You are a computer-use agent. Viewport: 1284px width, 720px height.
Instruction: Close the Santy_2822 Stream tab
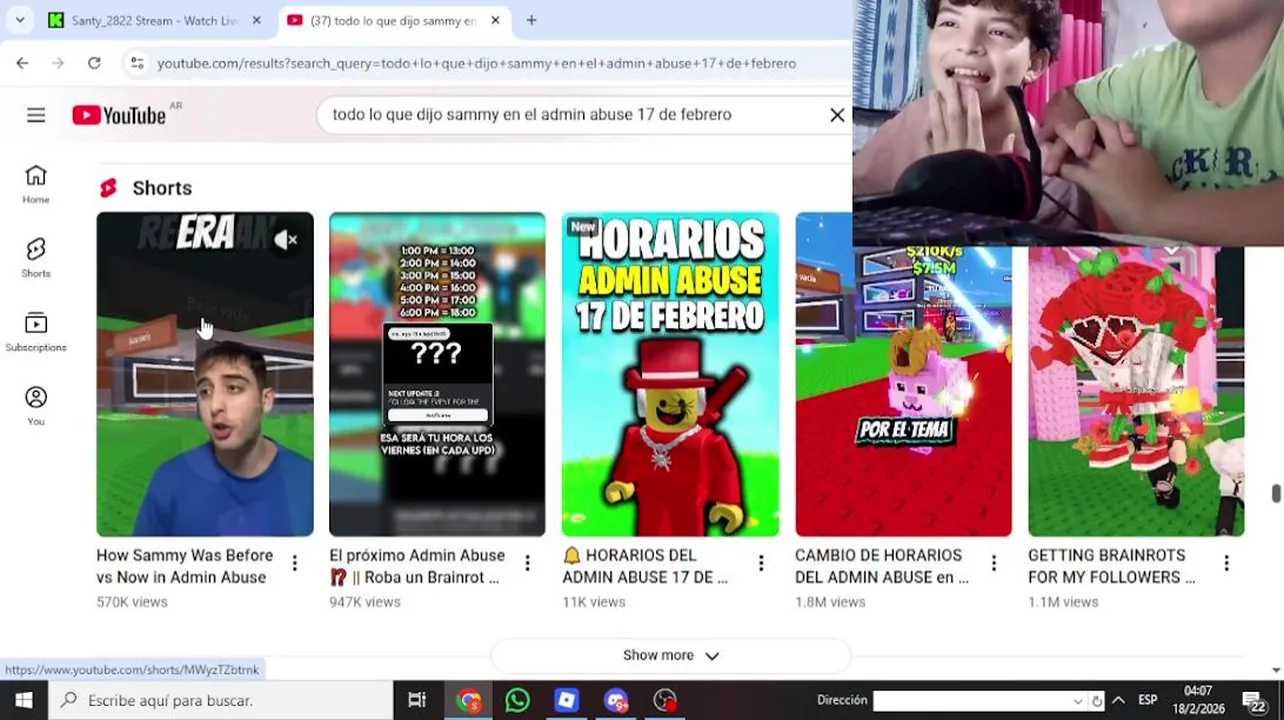256,20
